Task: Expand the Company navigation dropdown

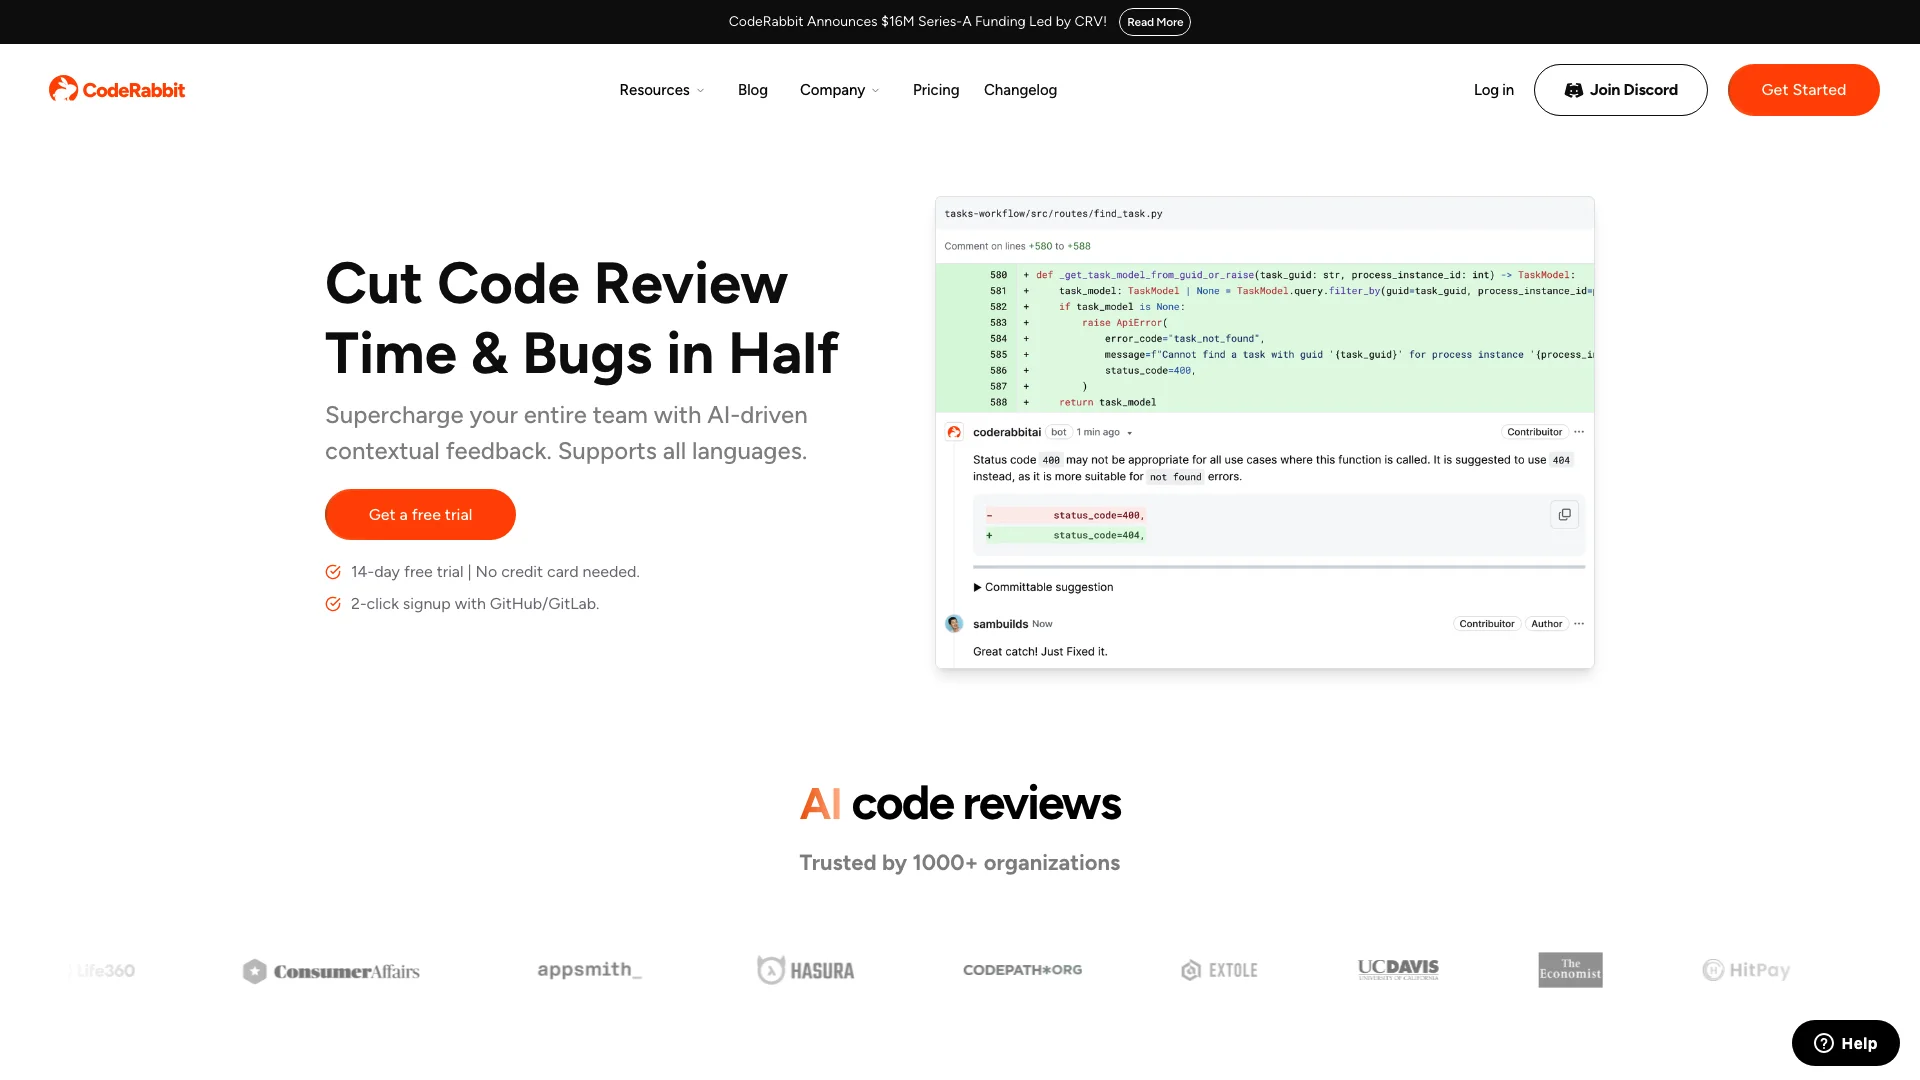Action: click(840, 90)
